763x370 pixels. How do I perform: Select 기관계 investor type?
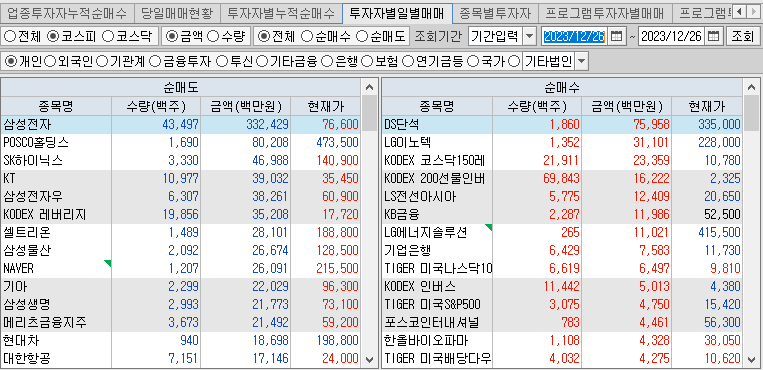102,61
